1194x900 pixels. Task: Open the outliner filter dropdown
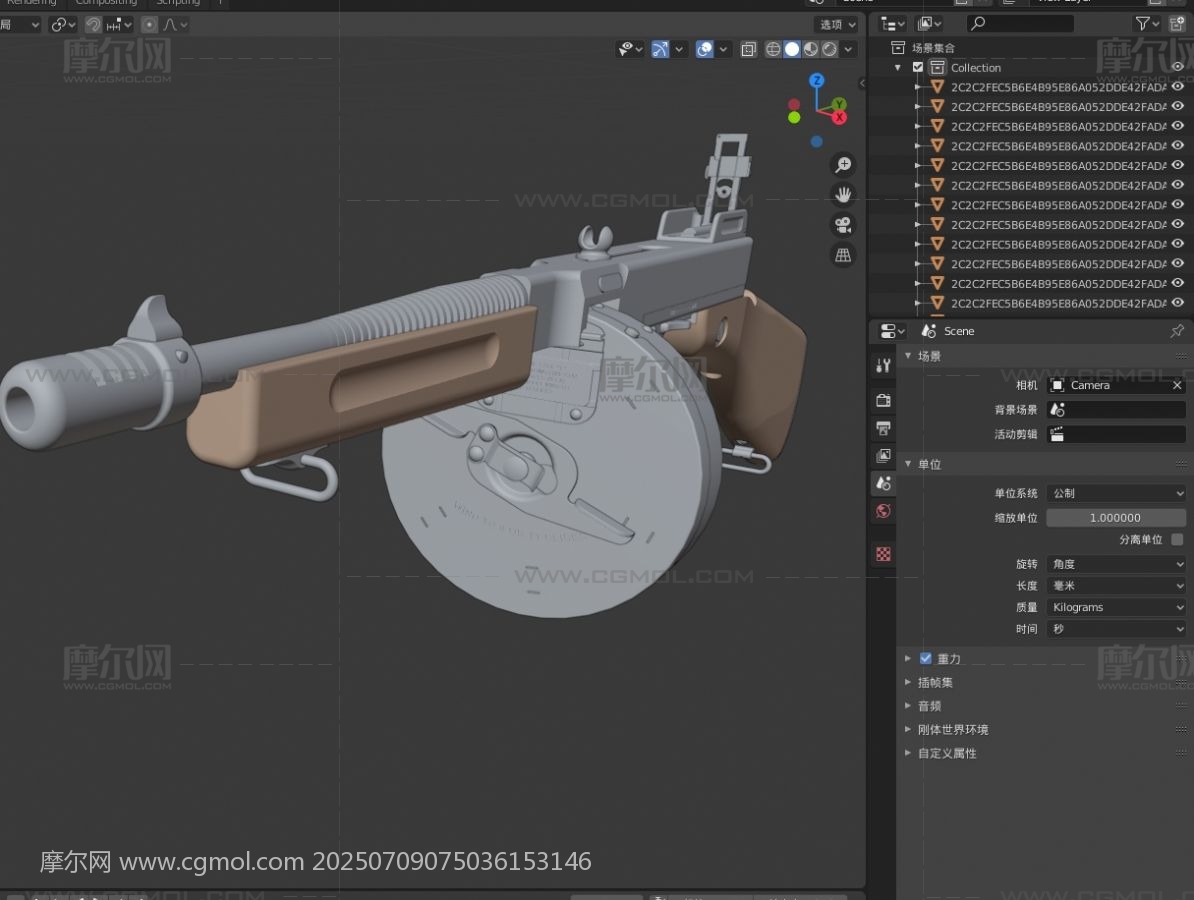click(x=1148, y=24)
